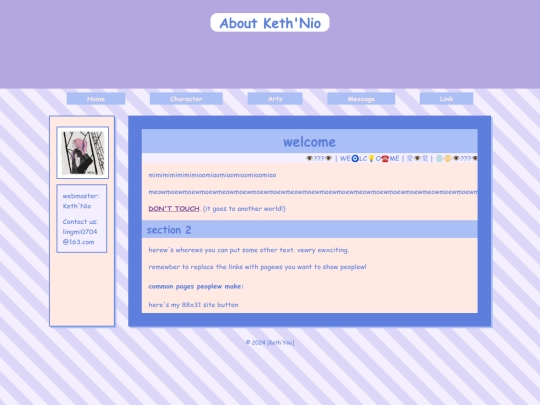The image size is (540, 405).
Task: Click '(it goes to another world!)' text
Action: coord(244,209)
